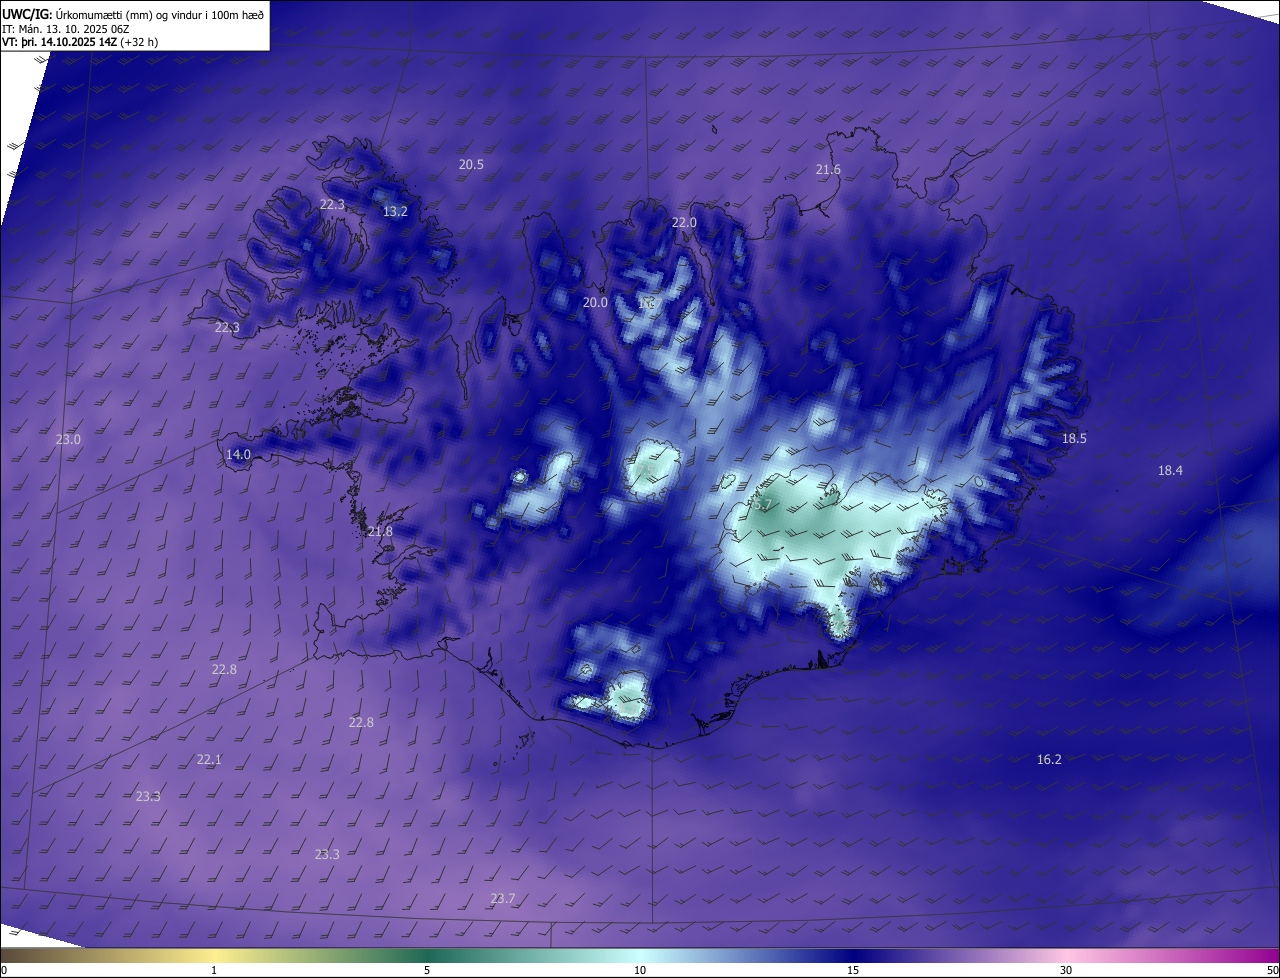Click the color scale label 10
Screen dimensions: 1280x978
pos(640,970)
